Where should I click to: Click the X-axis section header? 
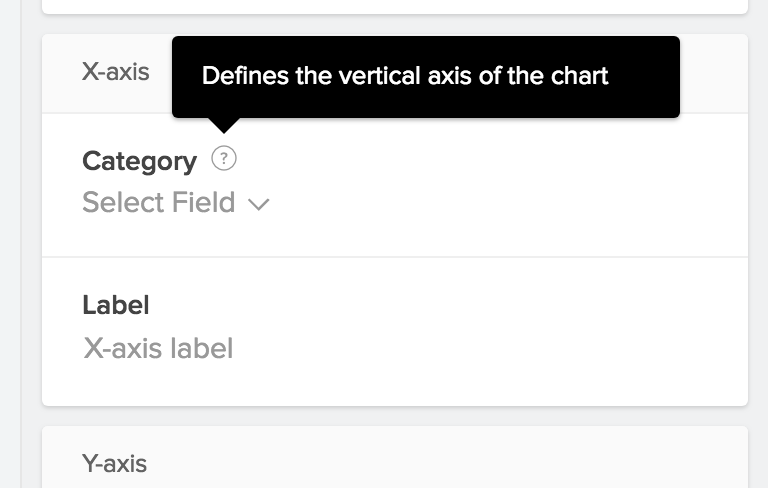[116, 72]
